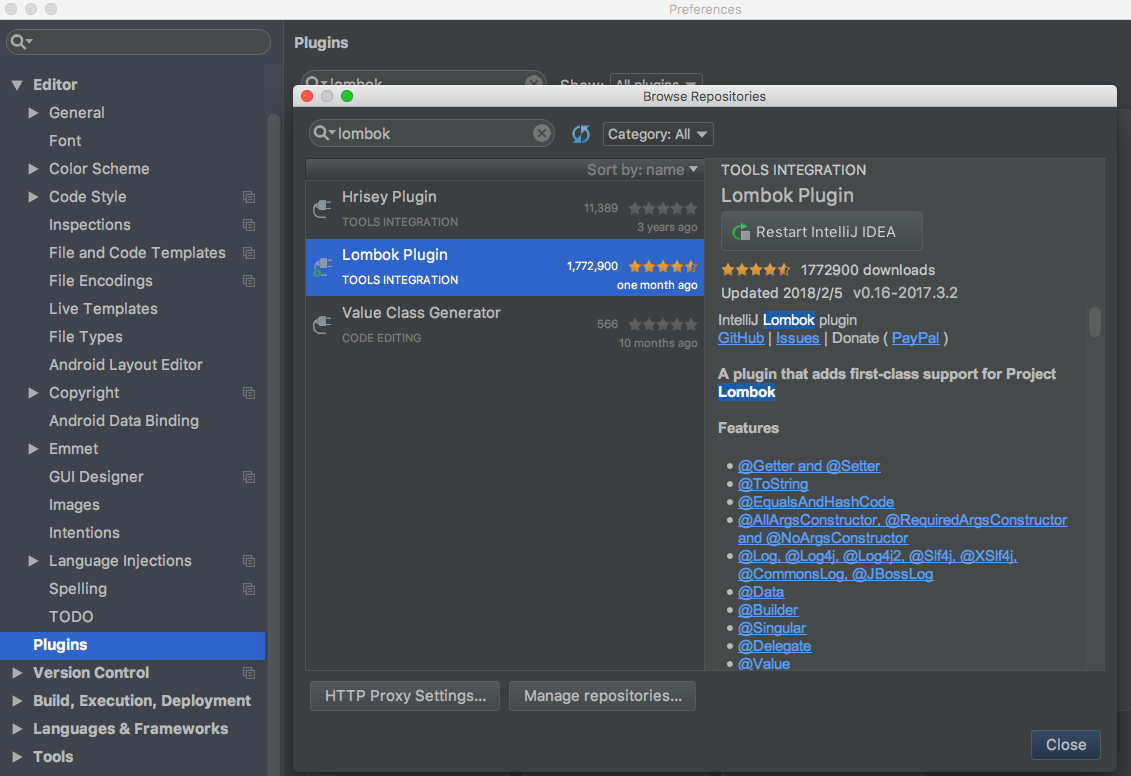1131x776 pixels.
Task: Select TODO in settings tree
Action: tap(71, 617)
